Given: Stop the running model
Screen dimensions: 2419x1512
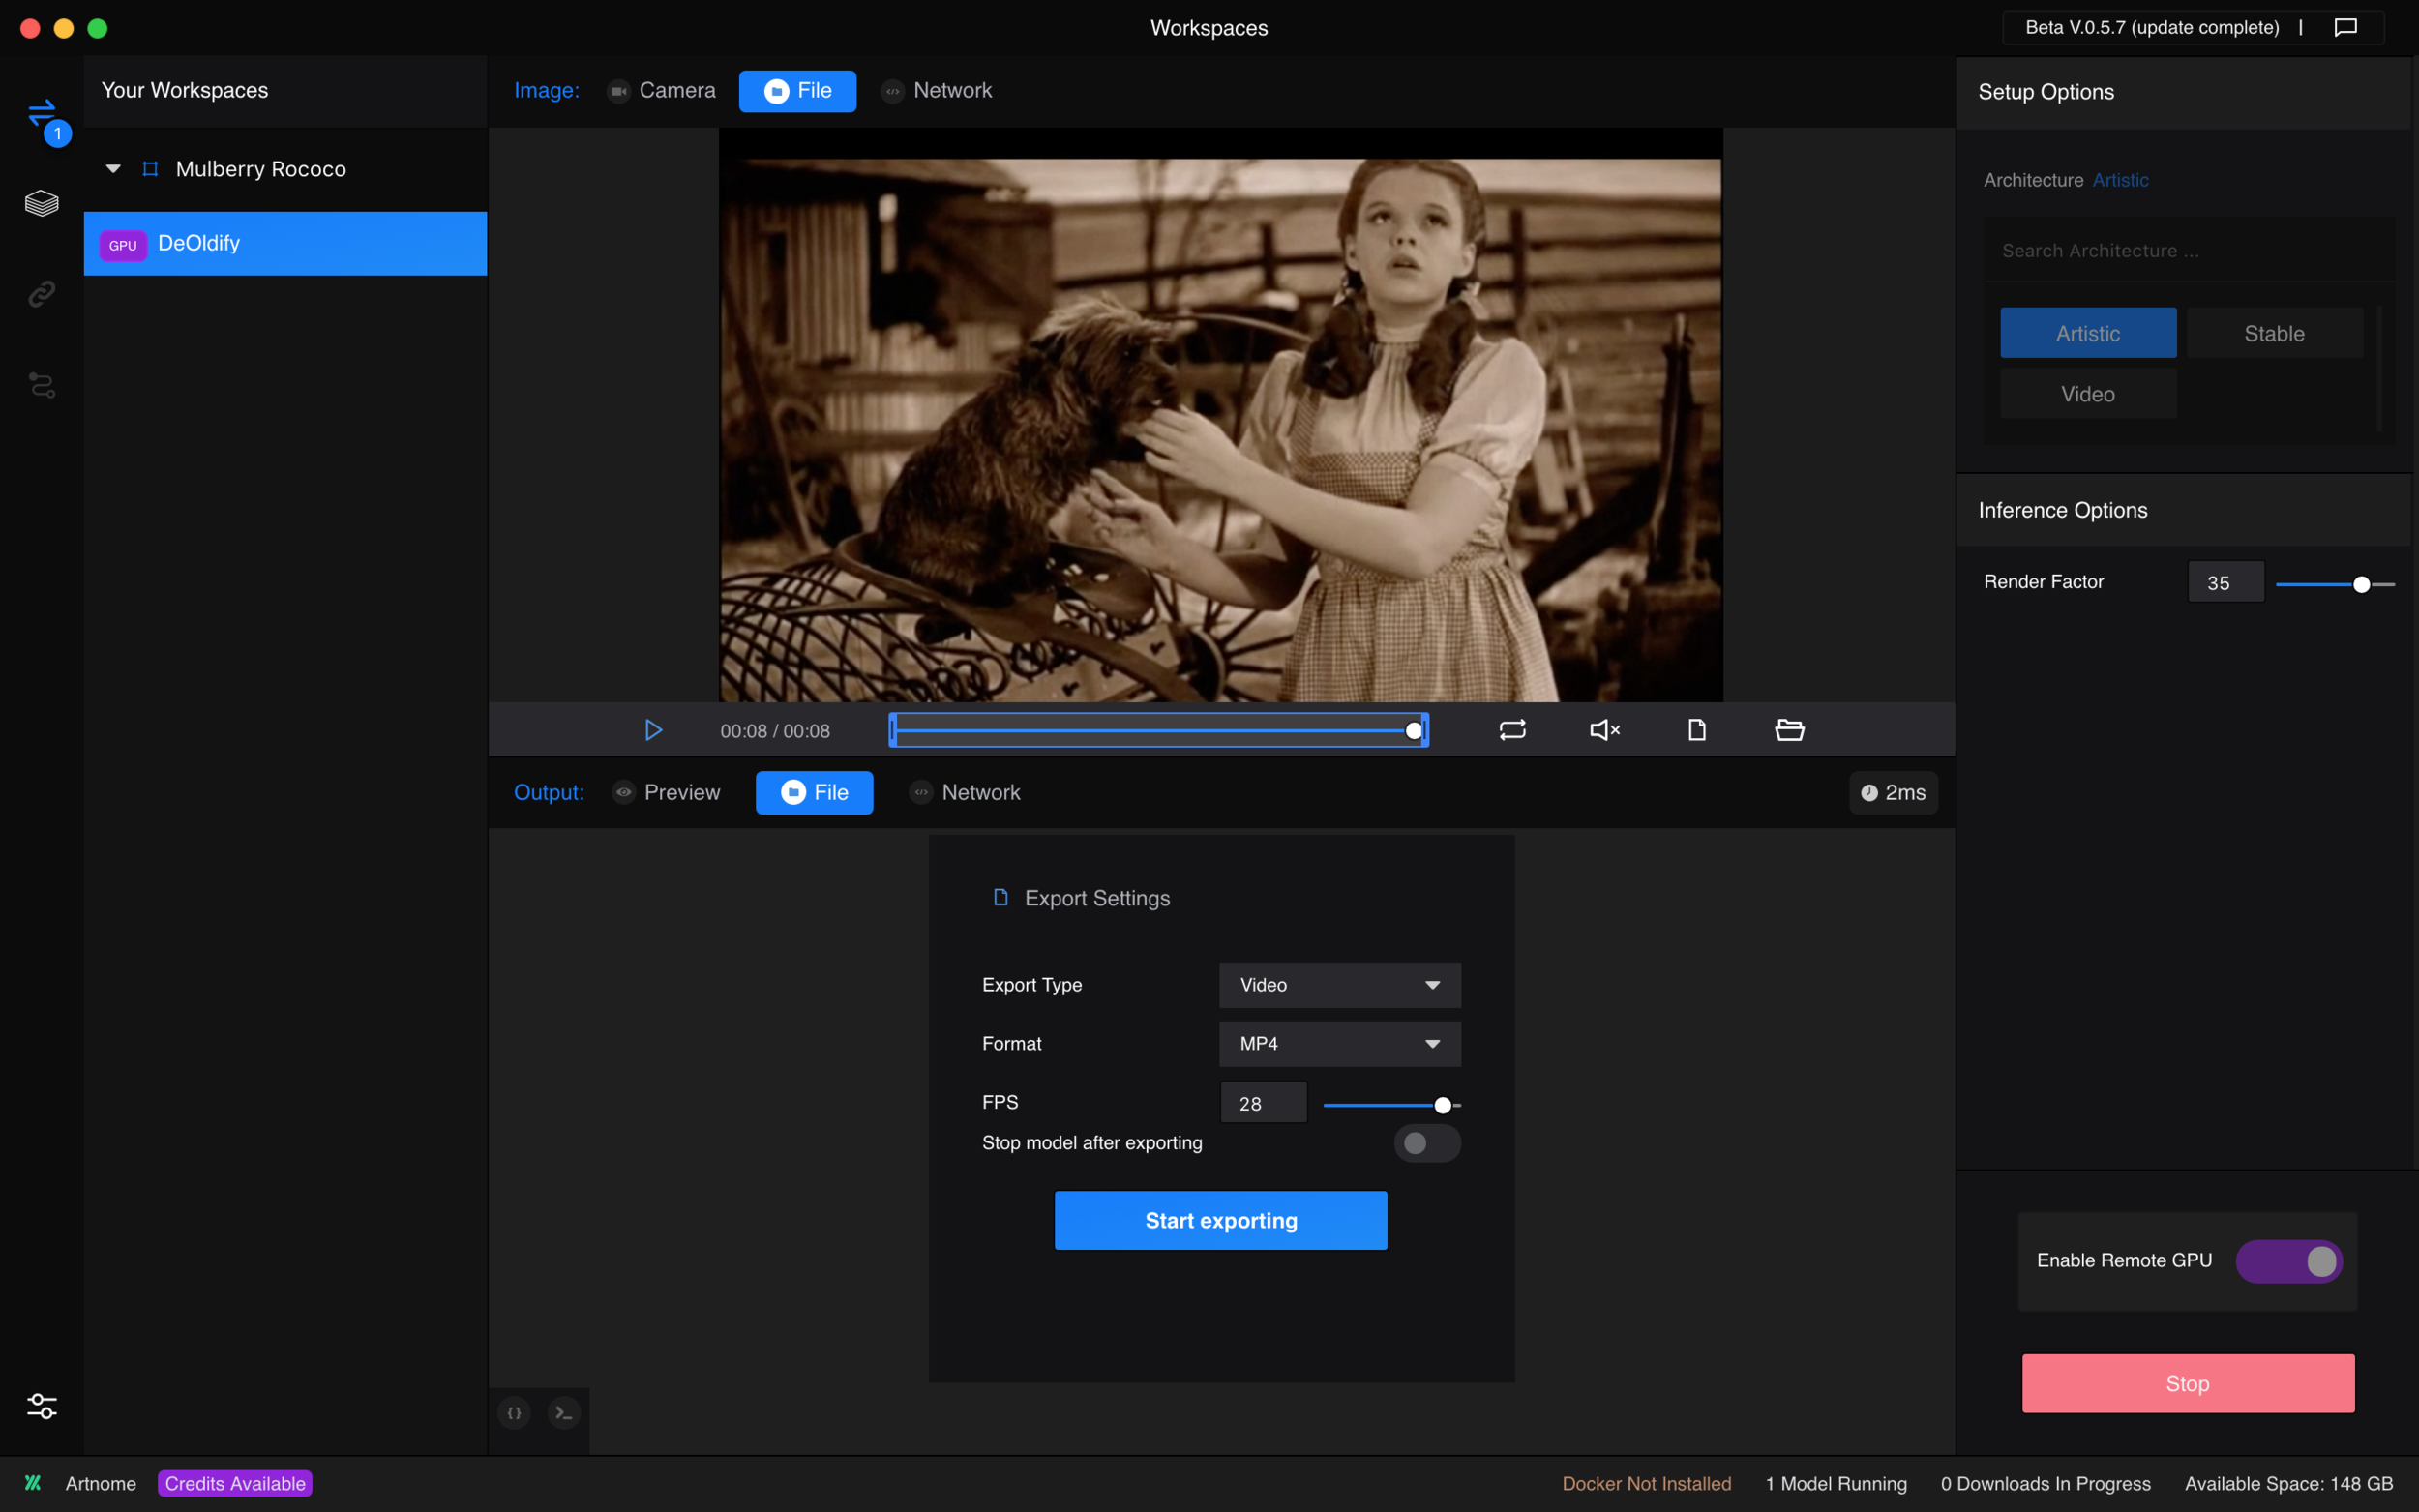Looking at the screenshot, I should point(2188,1383).
